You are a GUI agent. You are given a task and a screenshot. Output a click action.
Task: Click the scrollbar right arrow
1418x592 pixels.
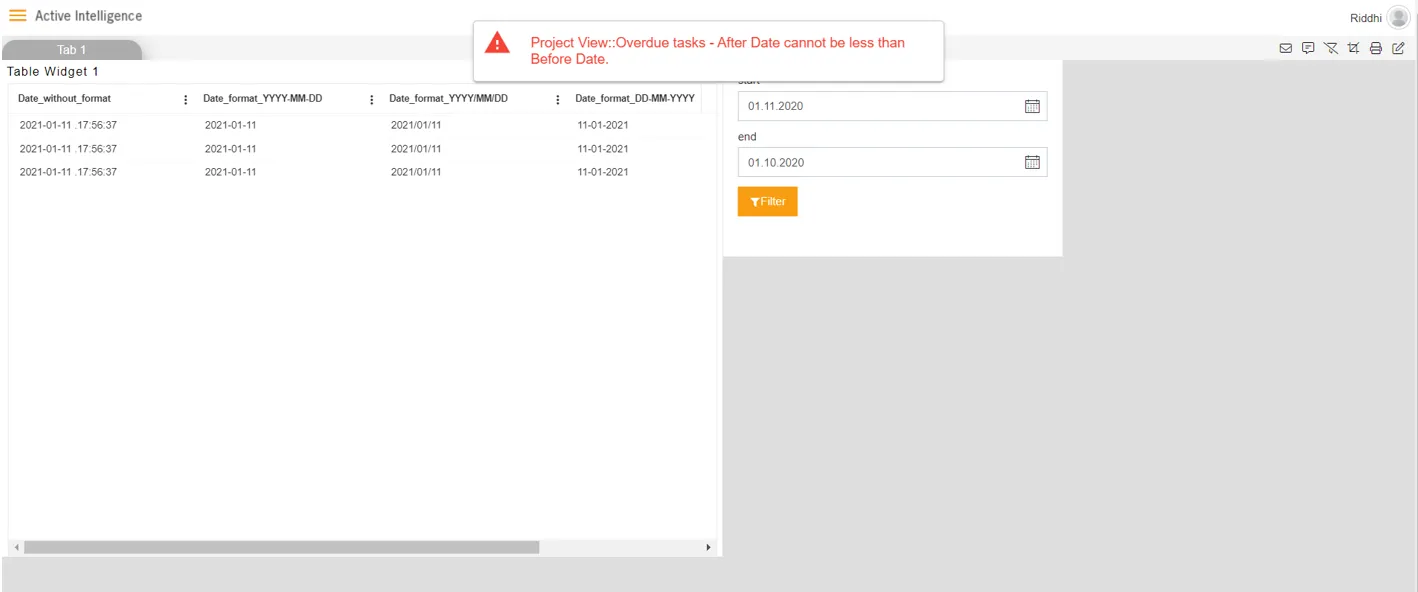708,547
